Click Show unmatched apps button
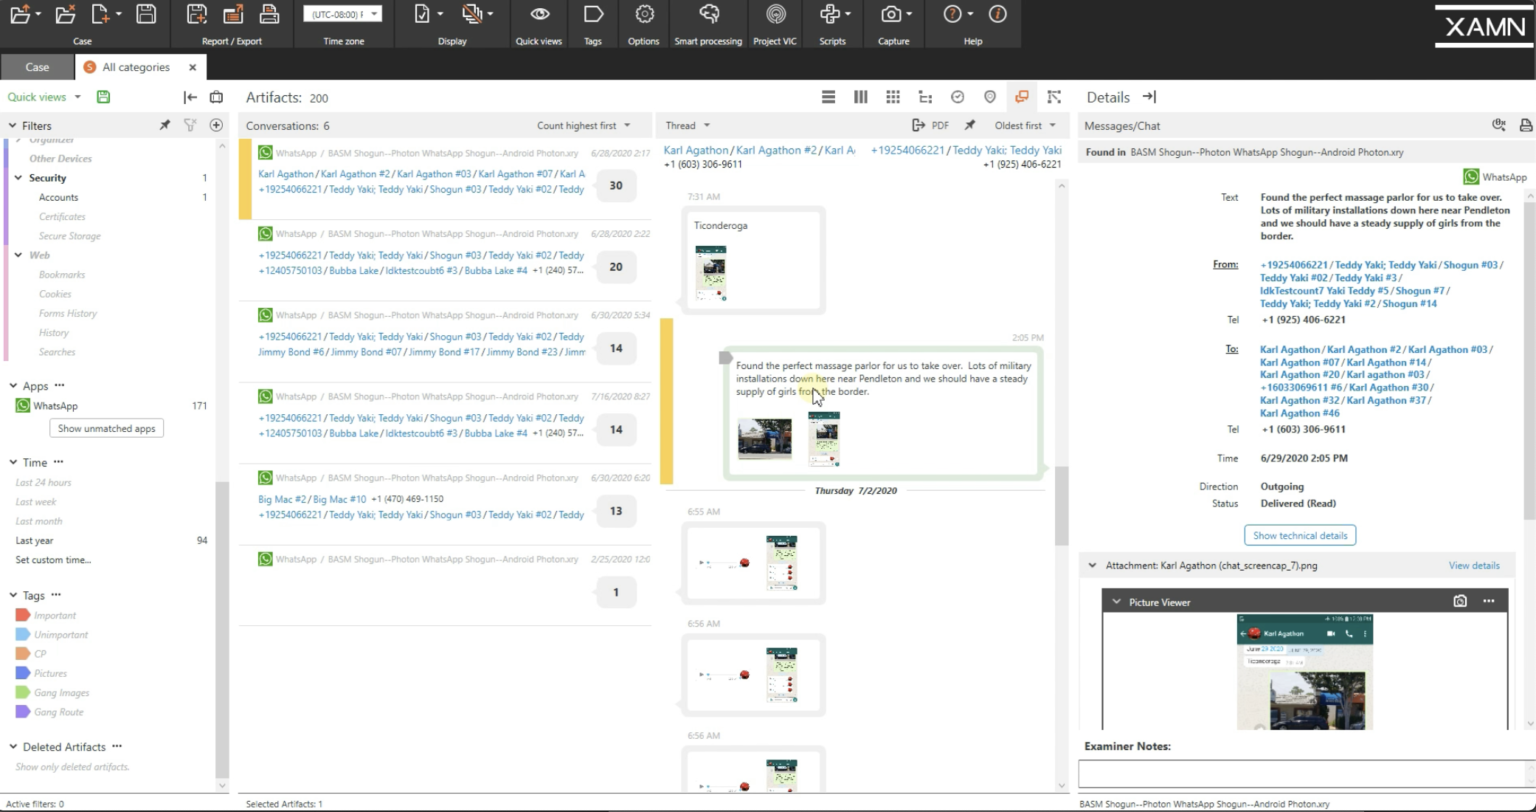This screenshot has height=812, width=1536. [x=106, y=428]
